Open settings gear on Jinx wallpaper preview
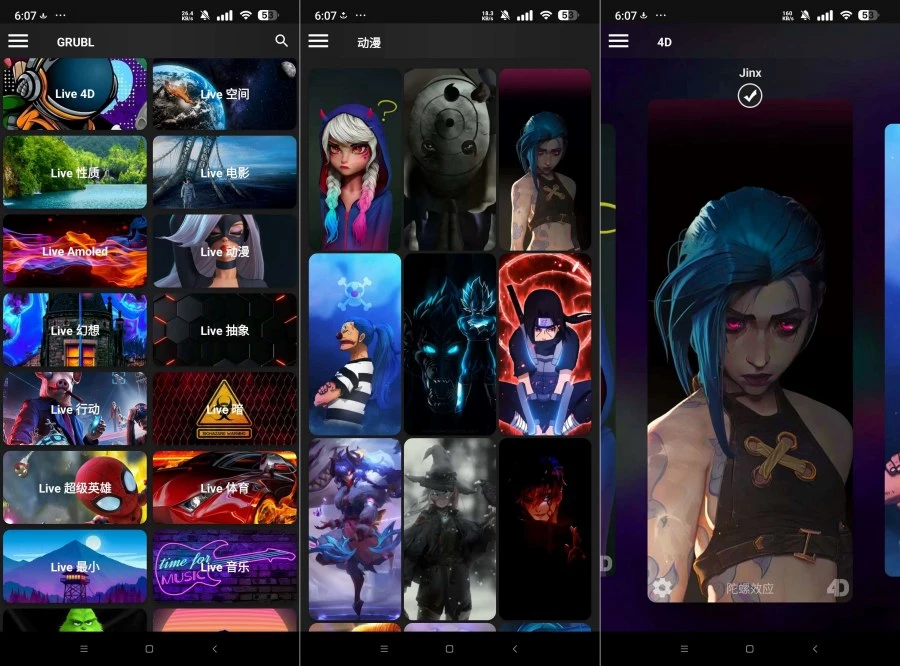 [x=662, y=588]
